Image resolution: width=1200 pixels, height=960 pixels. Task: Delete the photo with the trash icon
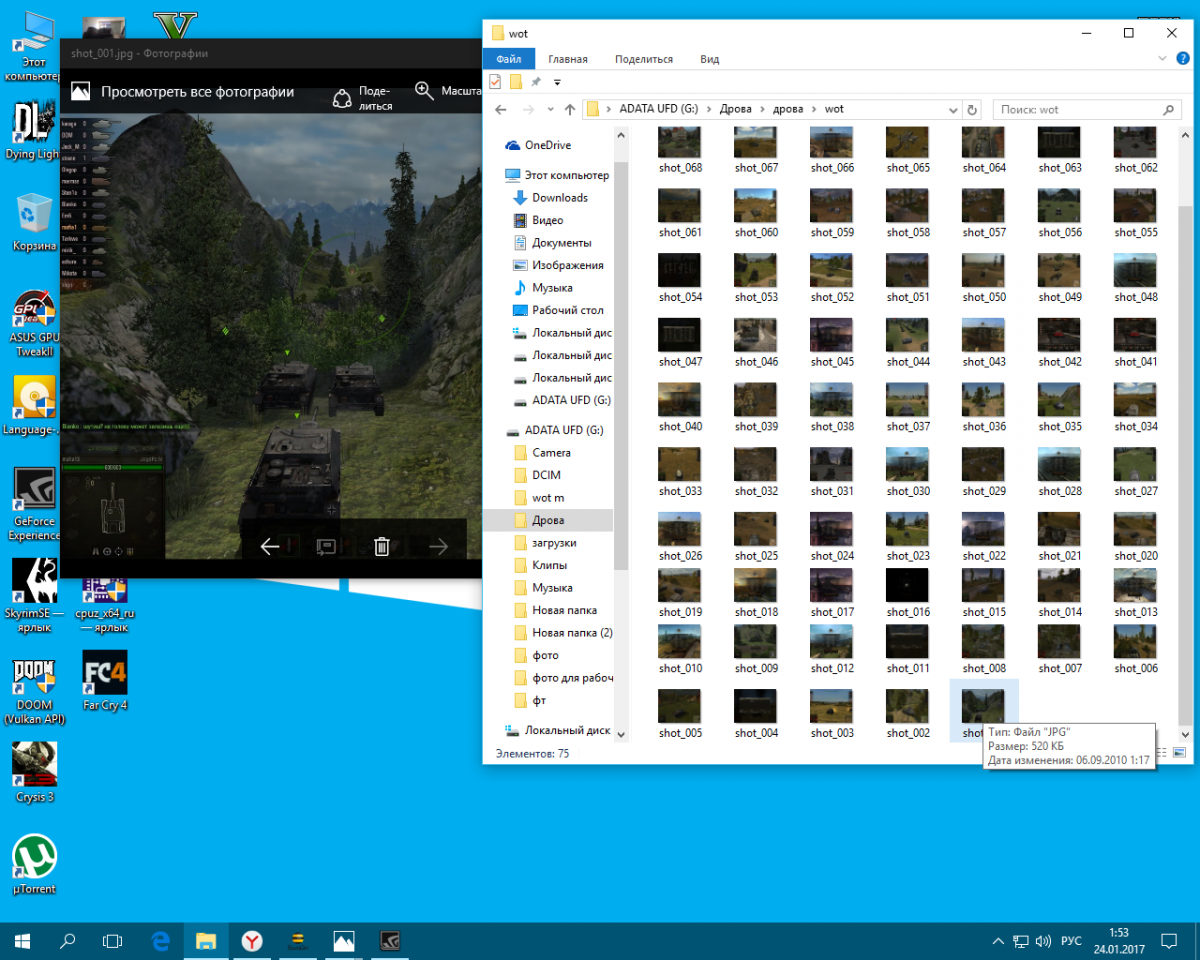[x=381, y=546]
